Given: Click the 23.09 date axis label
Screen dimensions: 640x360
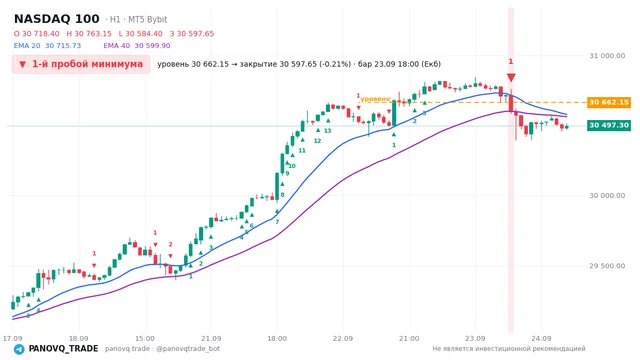Looking at the screenshot, I should [x=475, y=338].
